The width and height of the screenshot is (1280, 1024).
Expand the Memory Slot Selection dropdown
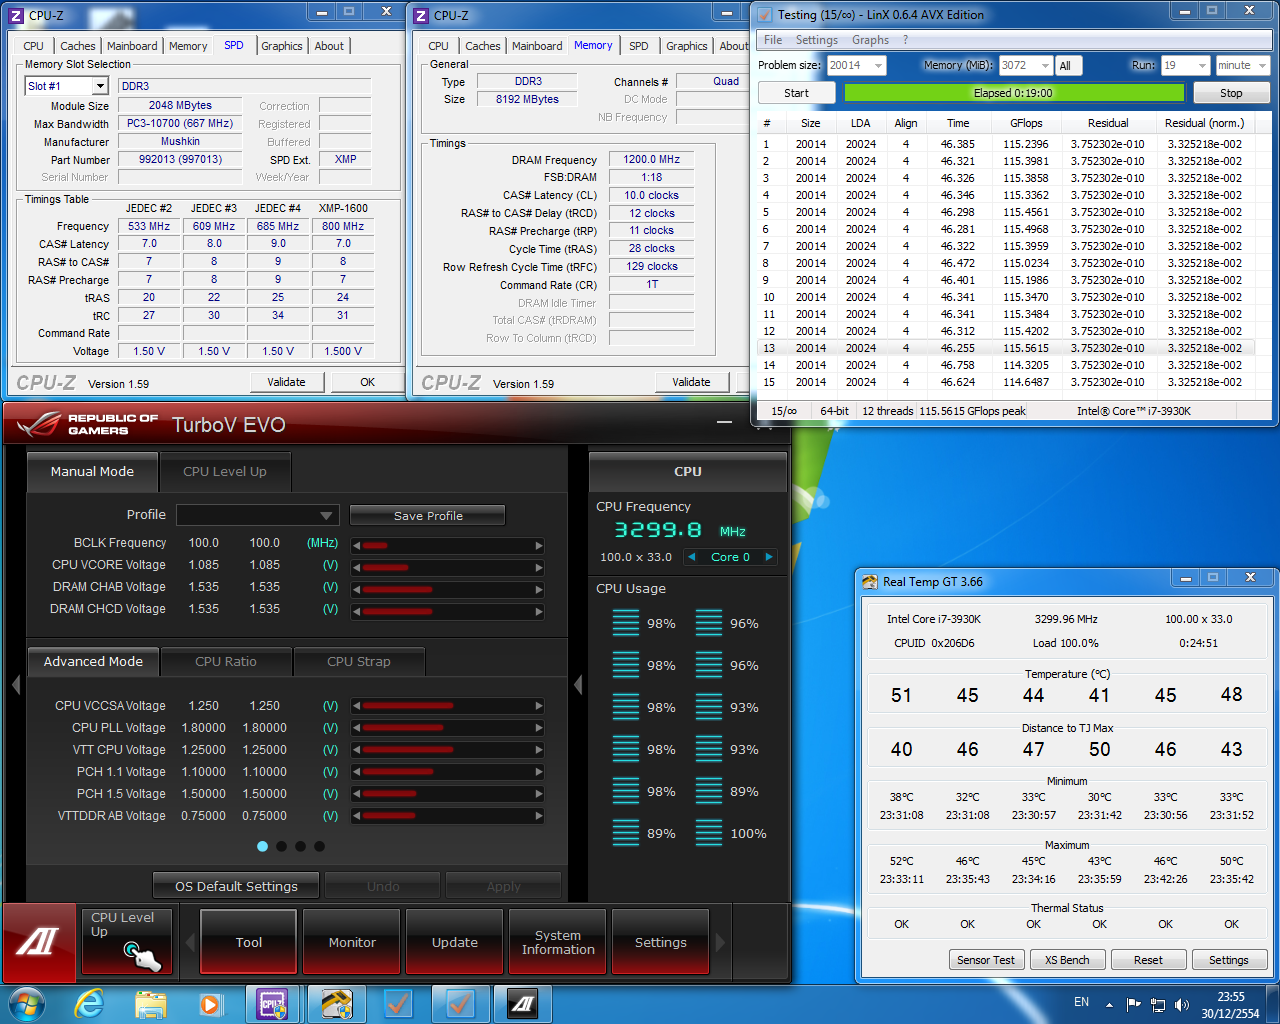(x=100, y=86)
